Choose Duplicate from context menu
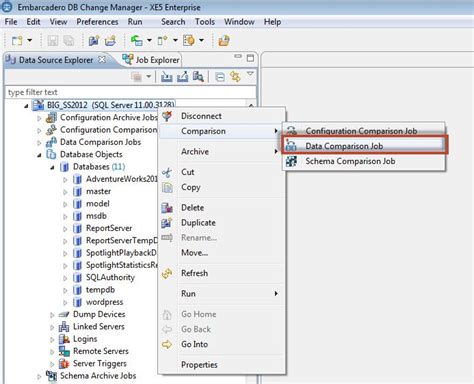This screenshot has width=474, height=384. [221, 223]
